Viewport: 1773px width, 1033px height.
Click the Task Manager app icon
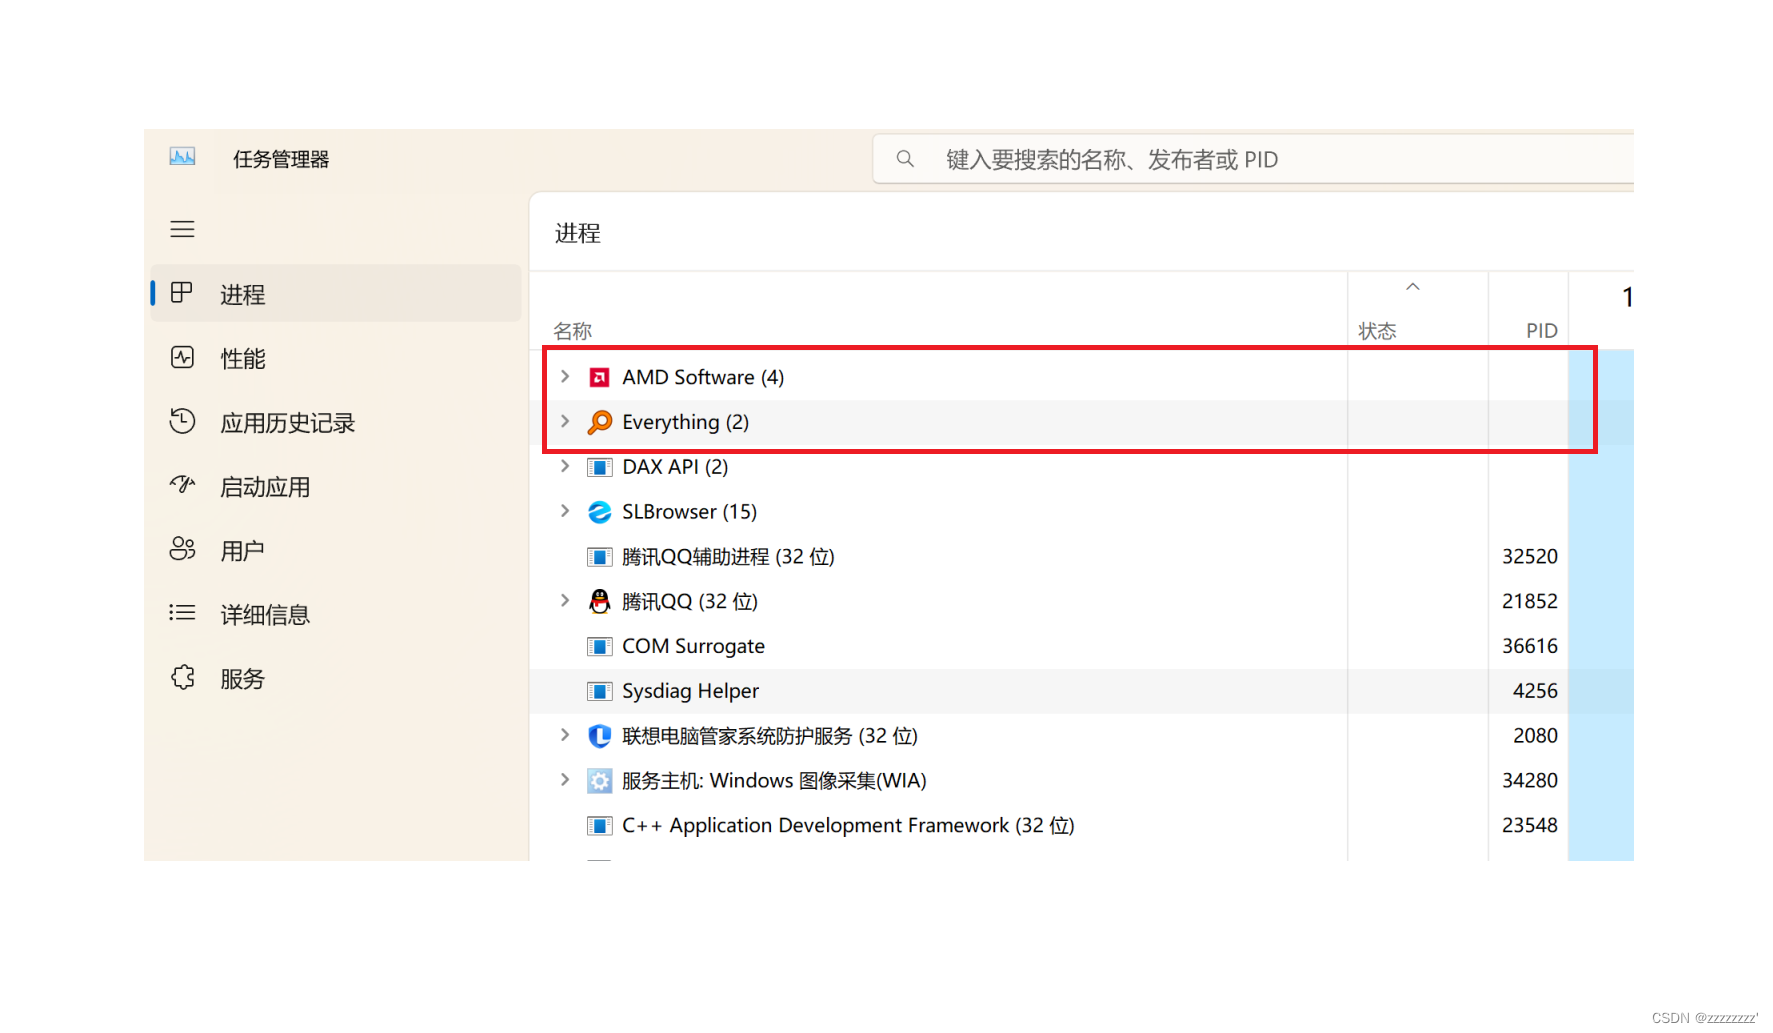coord(182,157)
